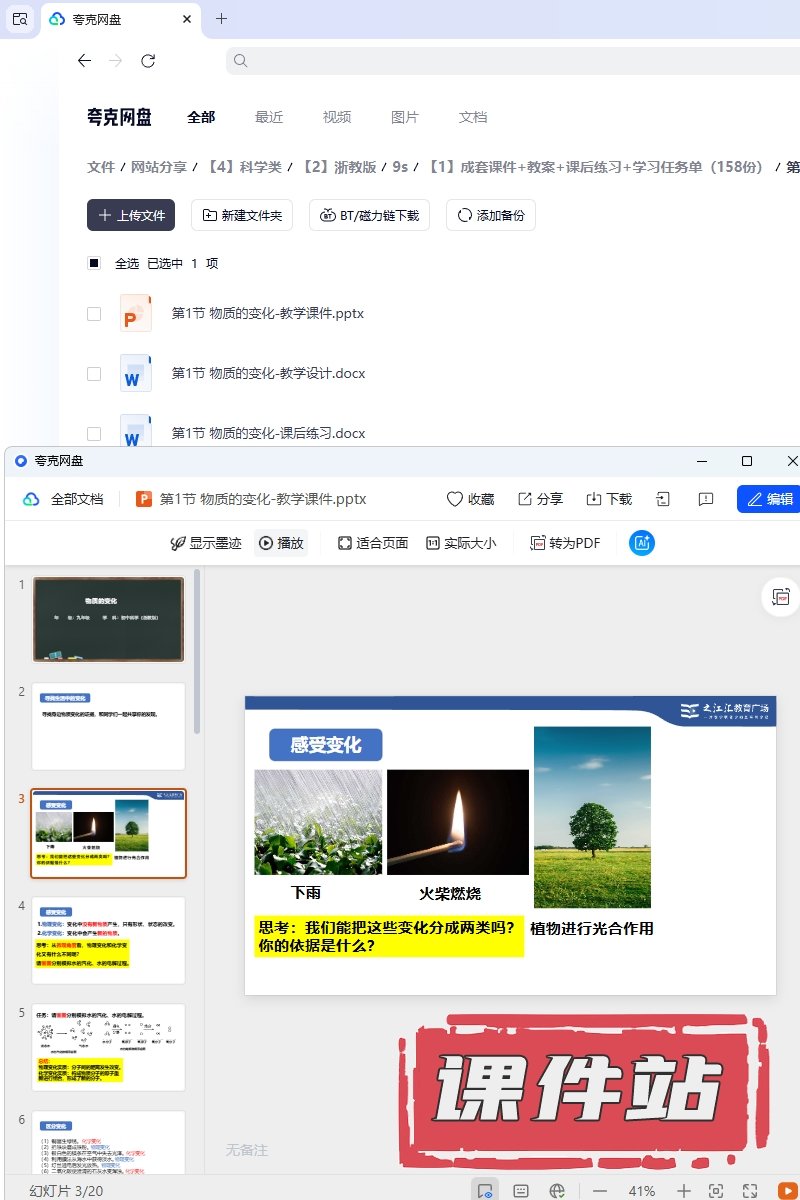This screenshot has height=1200, width=800.
Task: Click the 转为PDF convert icon
Action: tap(538, 543)
